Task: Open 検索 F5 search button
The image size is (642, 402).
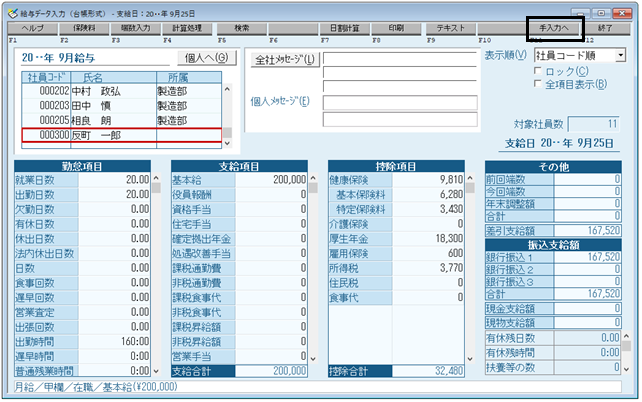Action: tap(242, 28)
